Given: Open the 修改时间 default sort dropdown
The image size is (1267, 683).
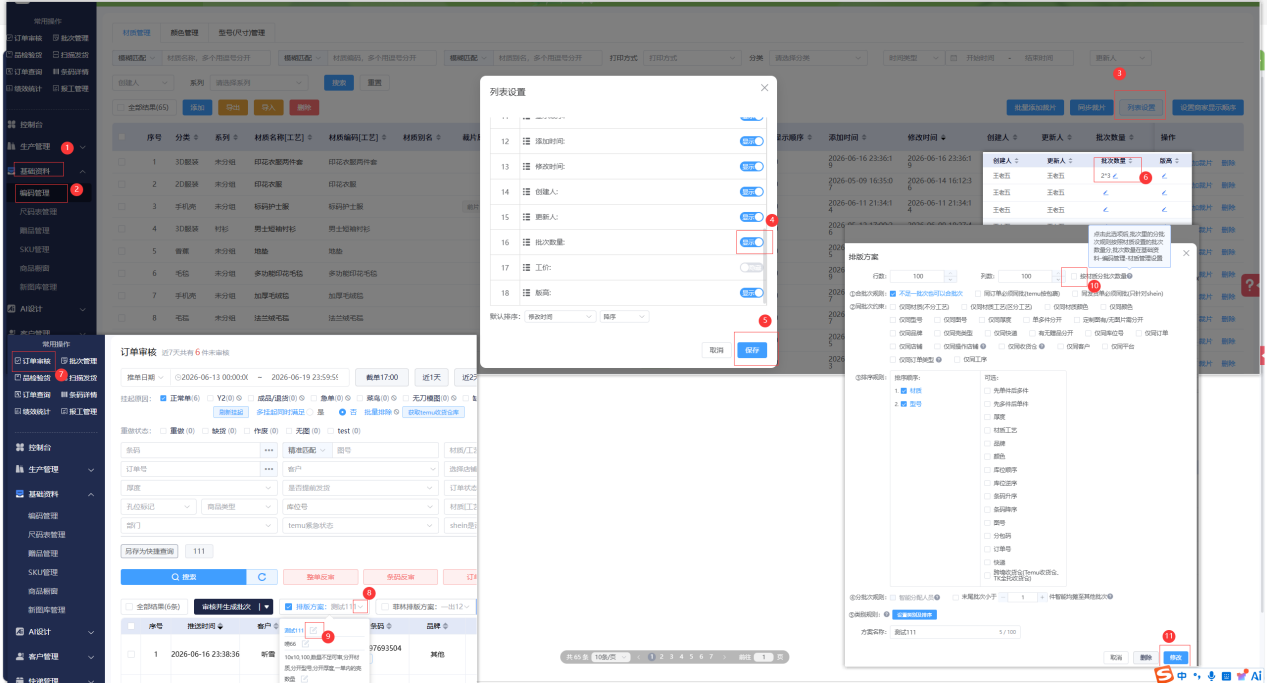Looking at the screenshot, I should click(559, 316).
